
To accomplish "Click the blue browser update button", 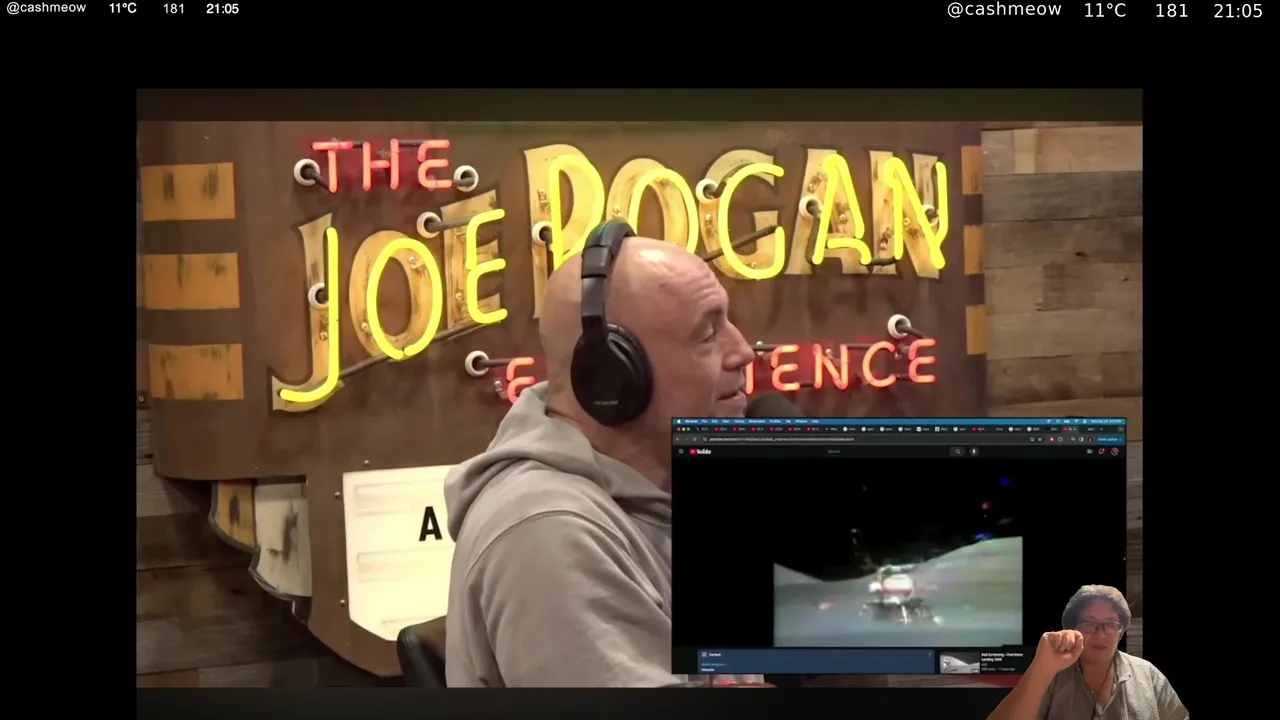I will pyautogui.click(x=1110, y=439).
